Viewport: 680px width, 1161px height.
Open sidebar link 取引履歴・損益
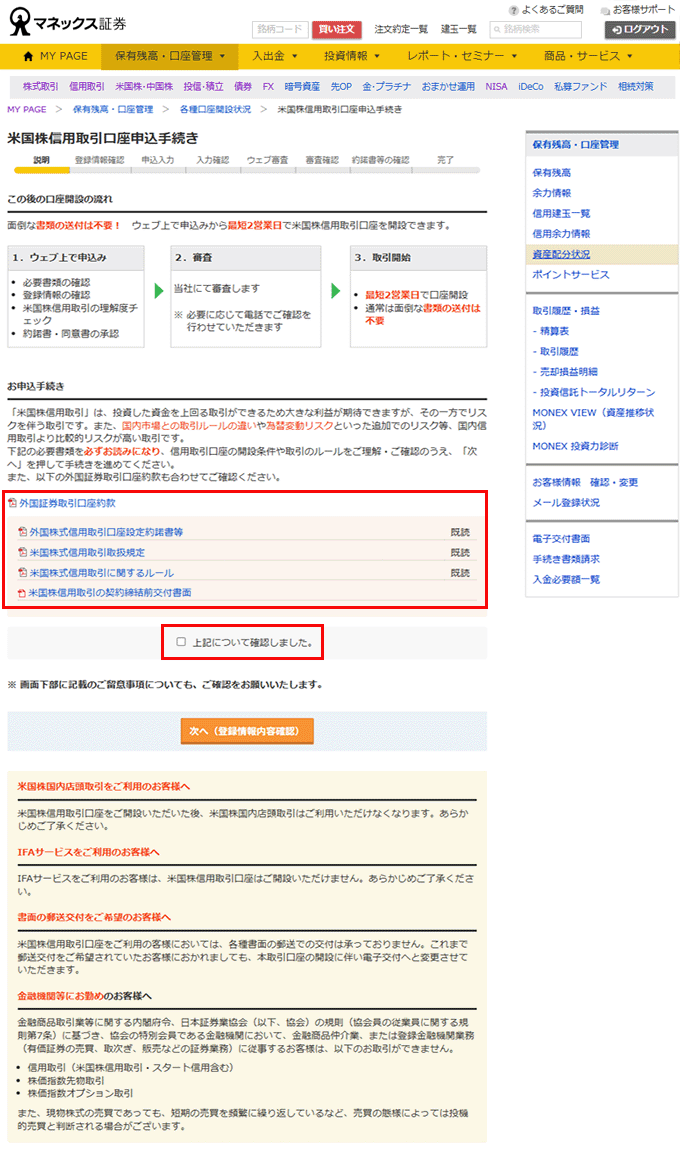pyautogui.click(x=566, y=311)
